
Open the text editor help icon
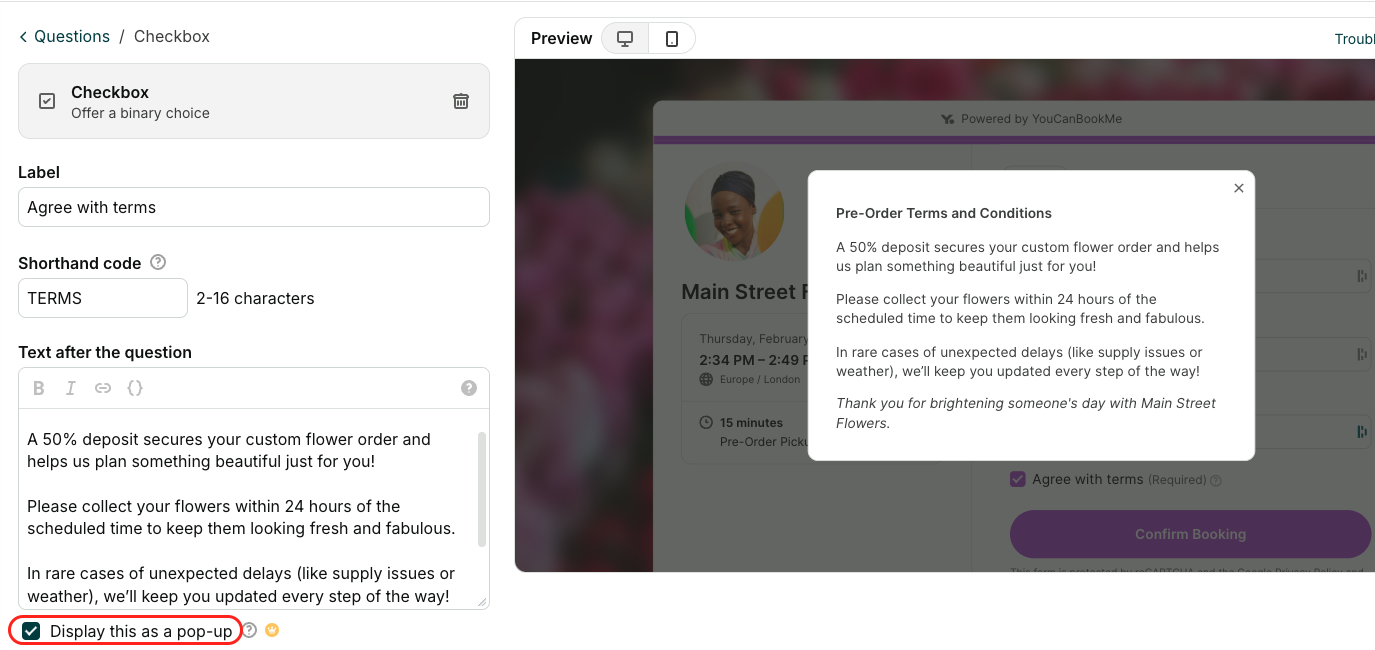pyautogui.click(x=469, y=388)
